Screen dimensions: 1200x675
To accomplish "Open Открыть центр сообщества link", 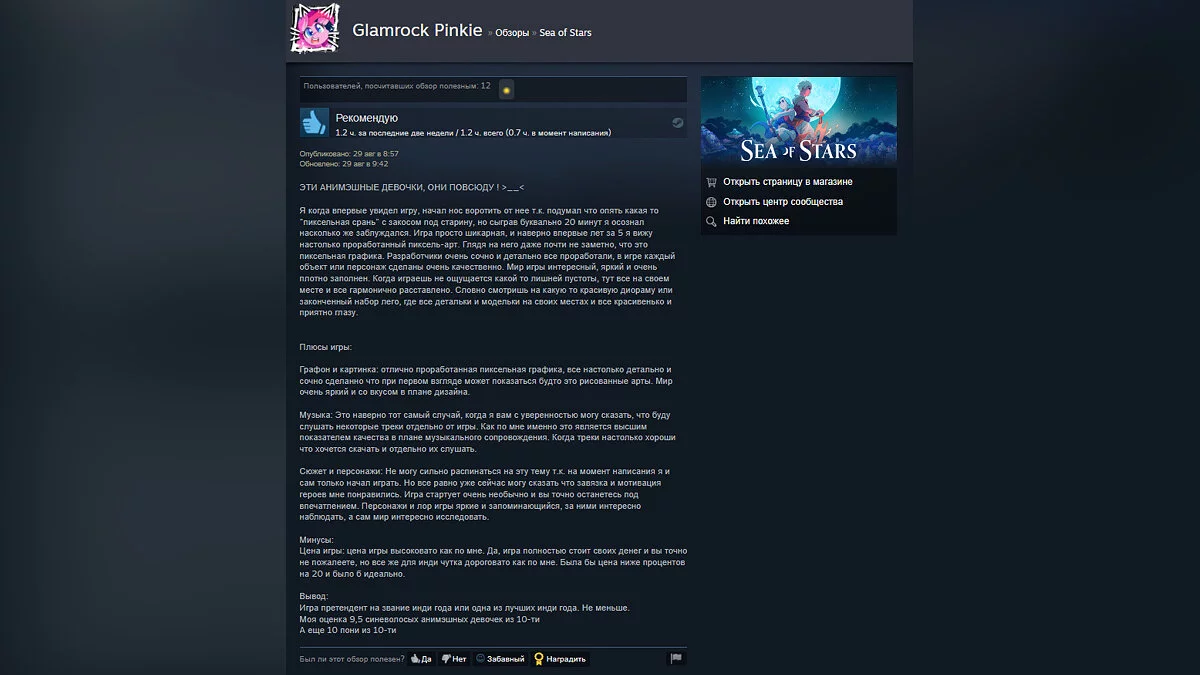I will click(x=783, y=202).
